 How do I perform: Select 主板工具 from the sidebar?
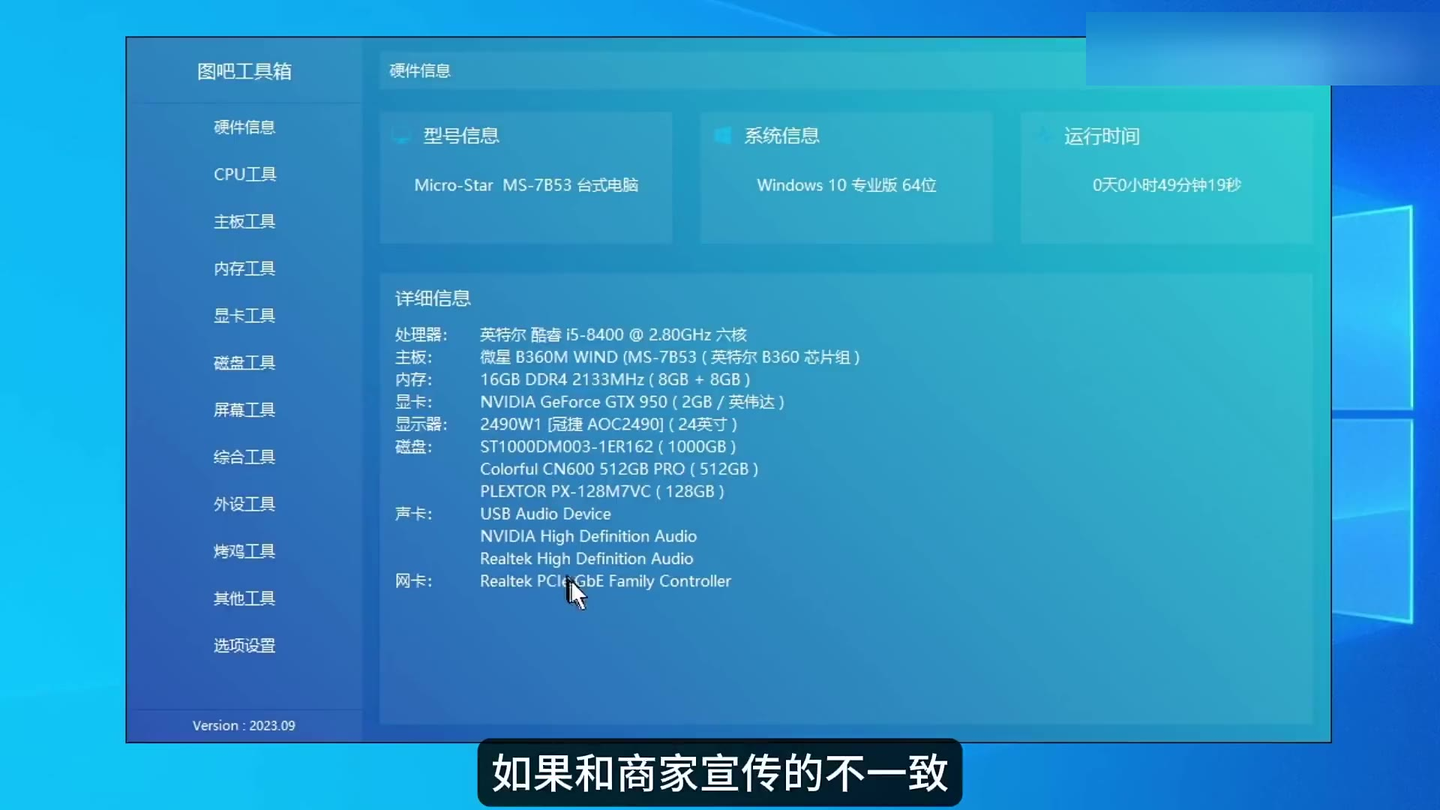click(x=244, y=221)
